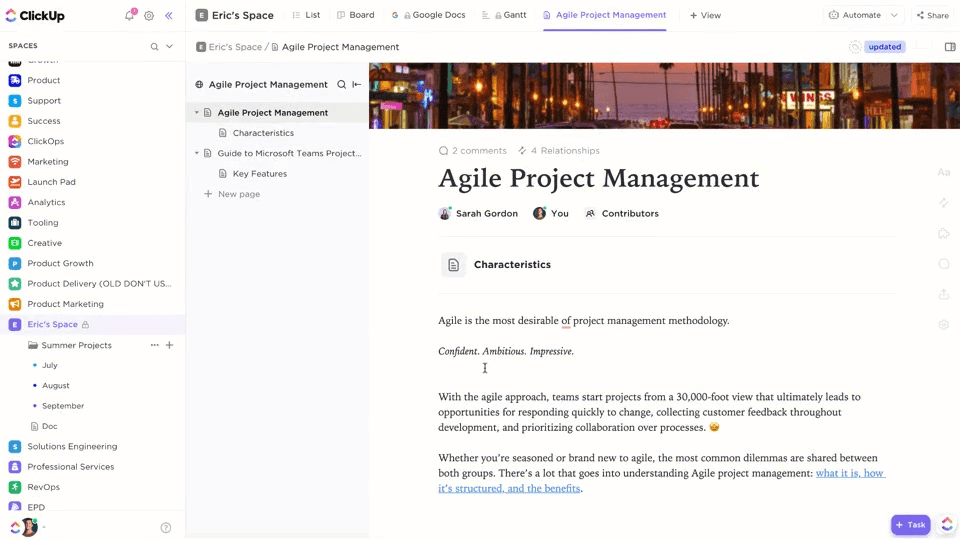The image size is (960, 540).
Task: Collapse Guide to Microsoft Teams Project tree
Action: [x=197, y=153]
